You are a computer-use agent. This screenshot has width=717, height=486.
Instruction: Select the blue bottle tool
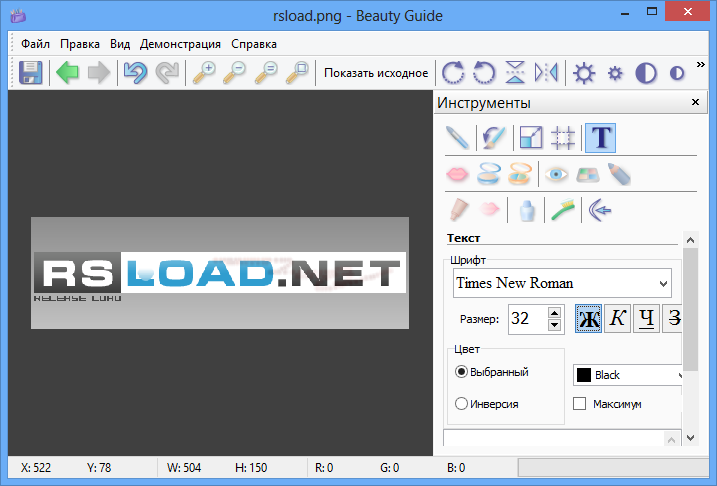tap(526, 210)
